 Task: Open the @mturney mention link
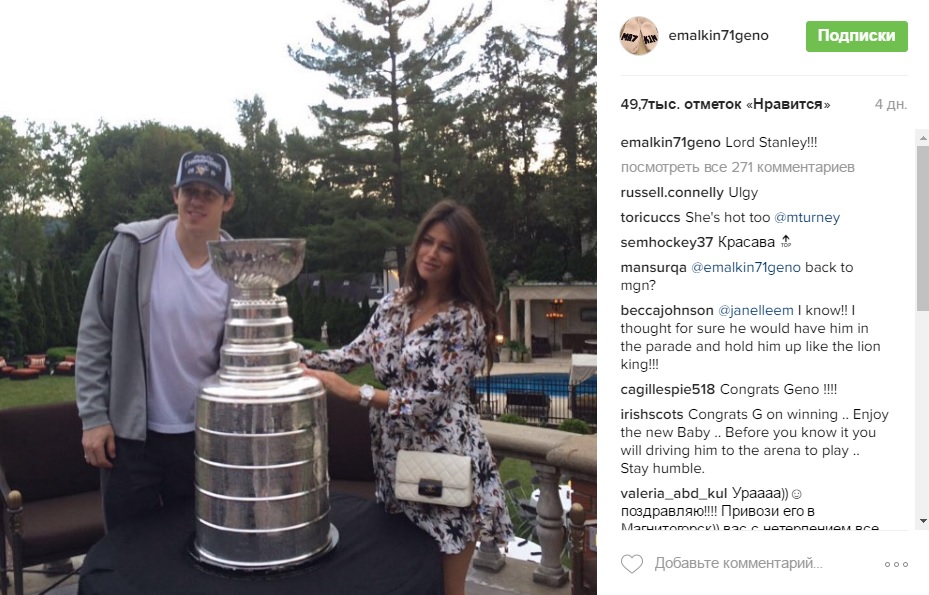[x=807, y=217]
